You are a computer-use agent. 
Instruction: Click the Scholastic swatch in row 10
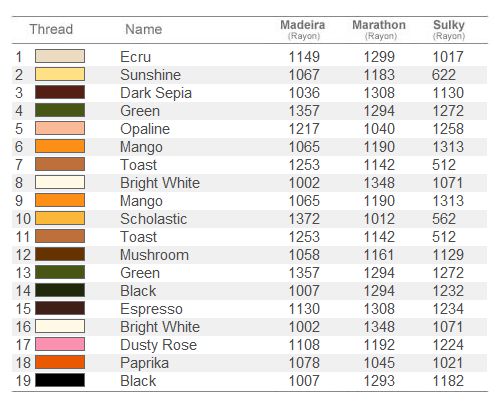pos(60,218)
